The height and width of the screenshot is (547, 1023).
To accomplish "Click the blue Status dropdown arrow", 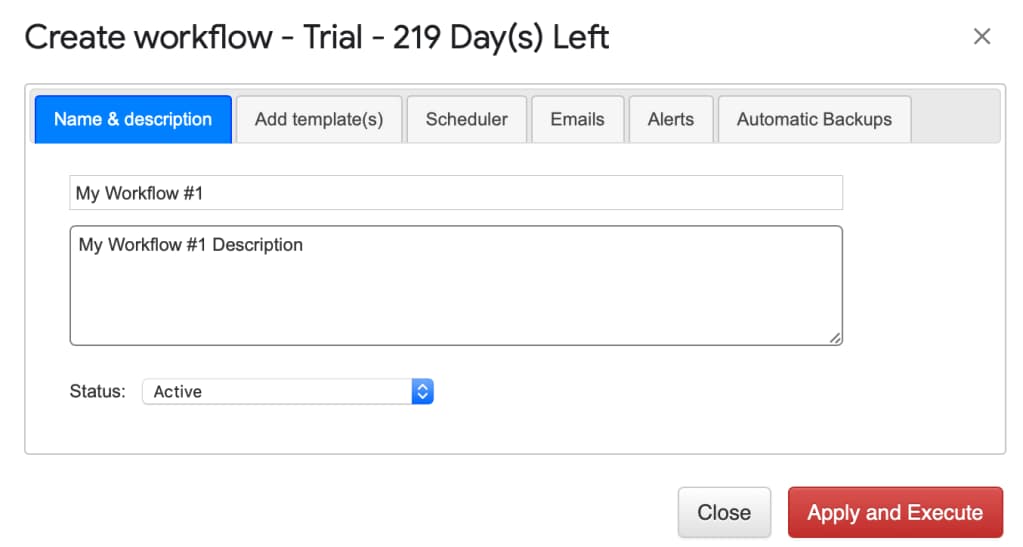I will point(422,392).
